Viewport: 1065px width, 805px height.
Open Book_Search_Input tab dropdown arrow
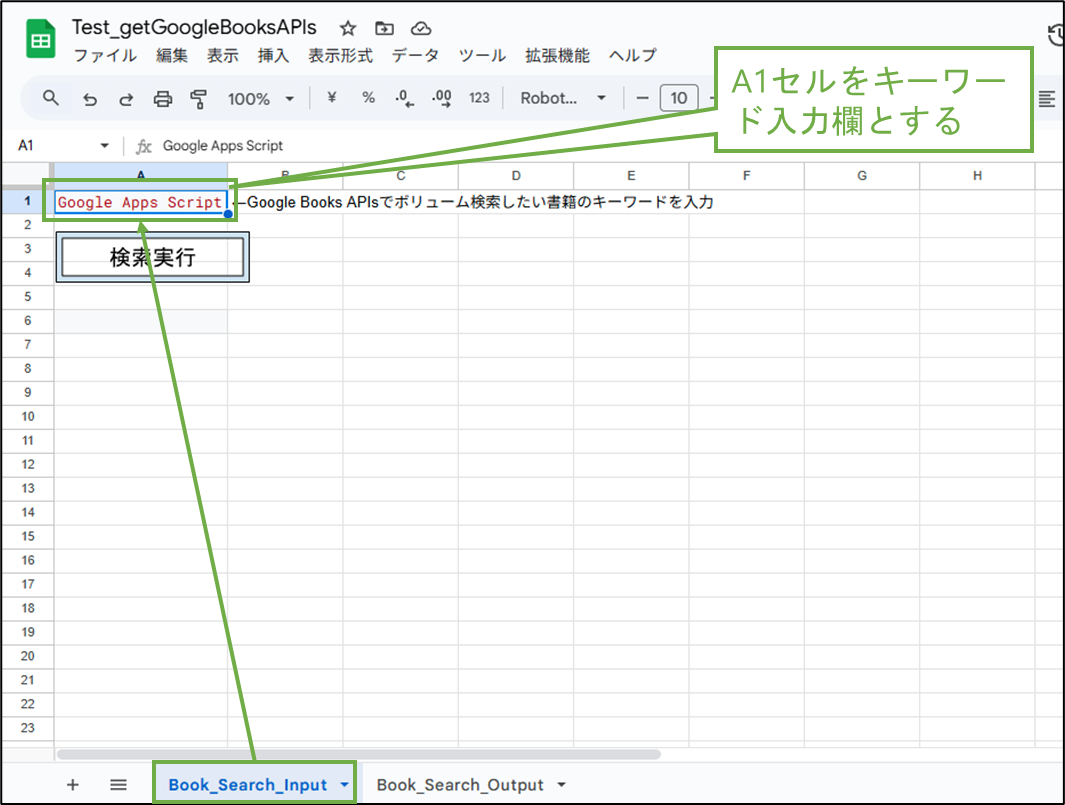pyautogui.click(x=345, y=785)
